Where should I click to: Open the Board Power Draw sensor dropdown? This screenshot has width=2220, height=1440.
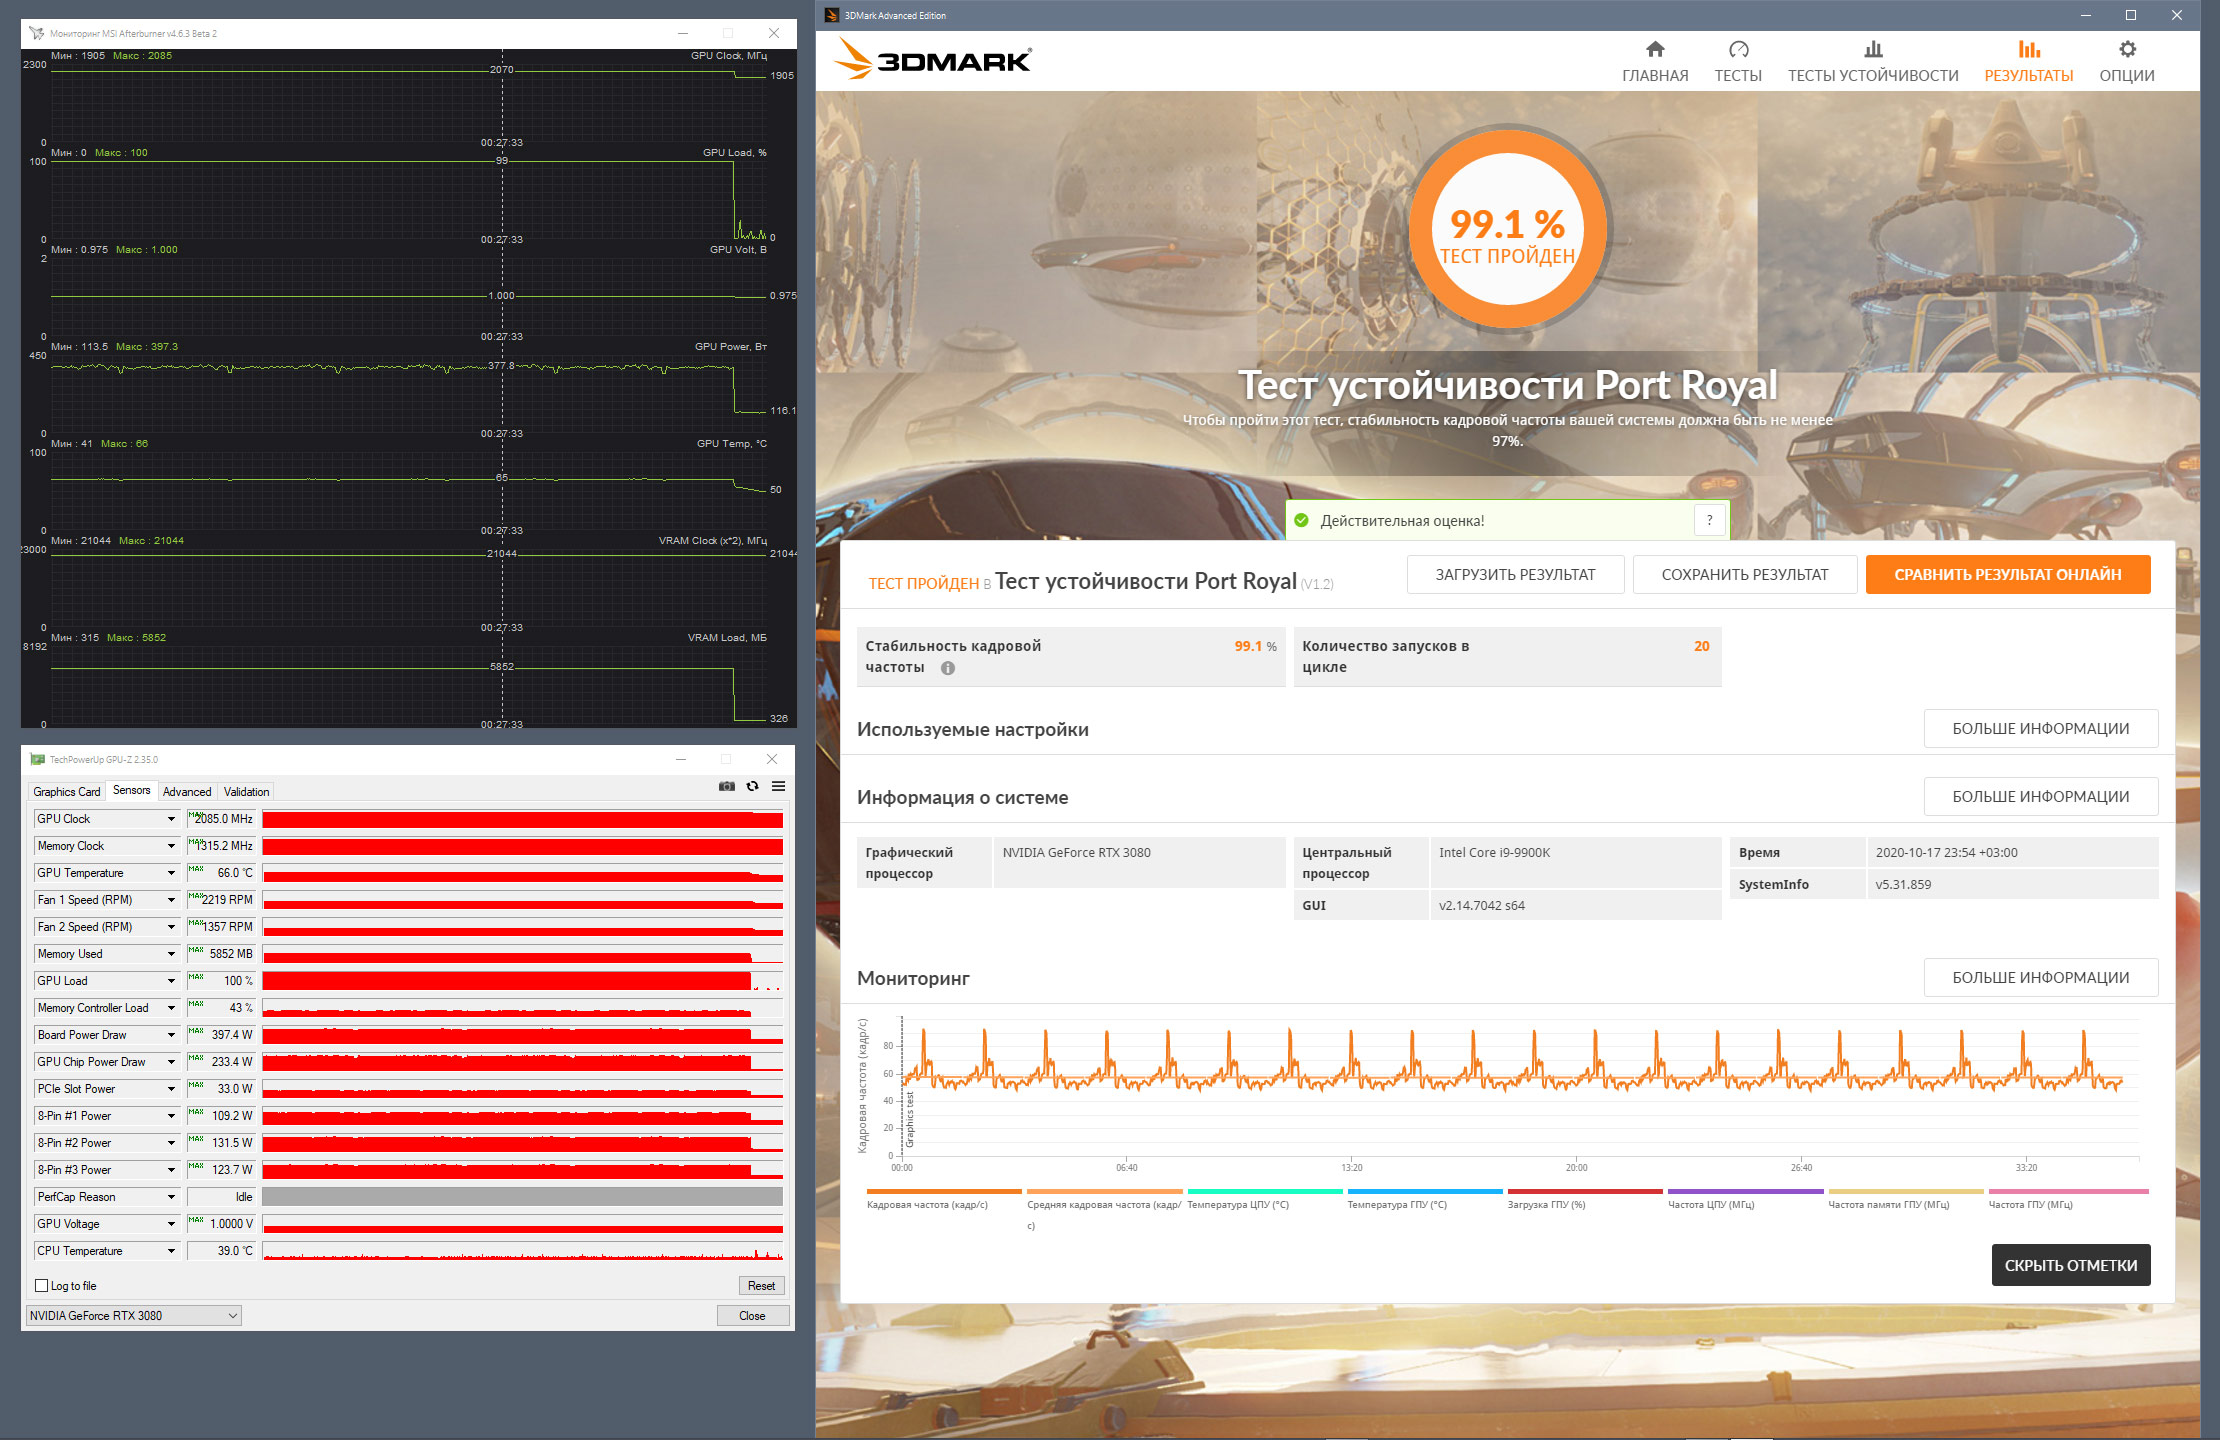pyautogui.click(x=171, y=1035)
